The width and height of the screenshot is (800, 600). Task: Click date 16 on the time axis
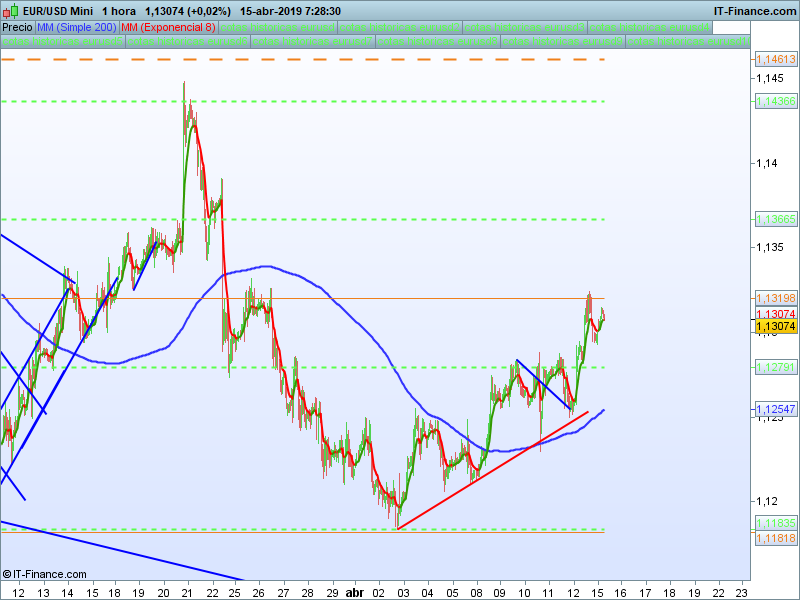pyautogui.click(x=620, y=593)
